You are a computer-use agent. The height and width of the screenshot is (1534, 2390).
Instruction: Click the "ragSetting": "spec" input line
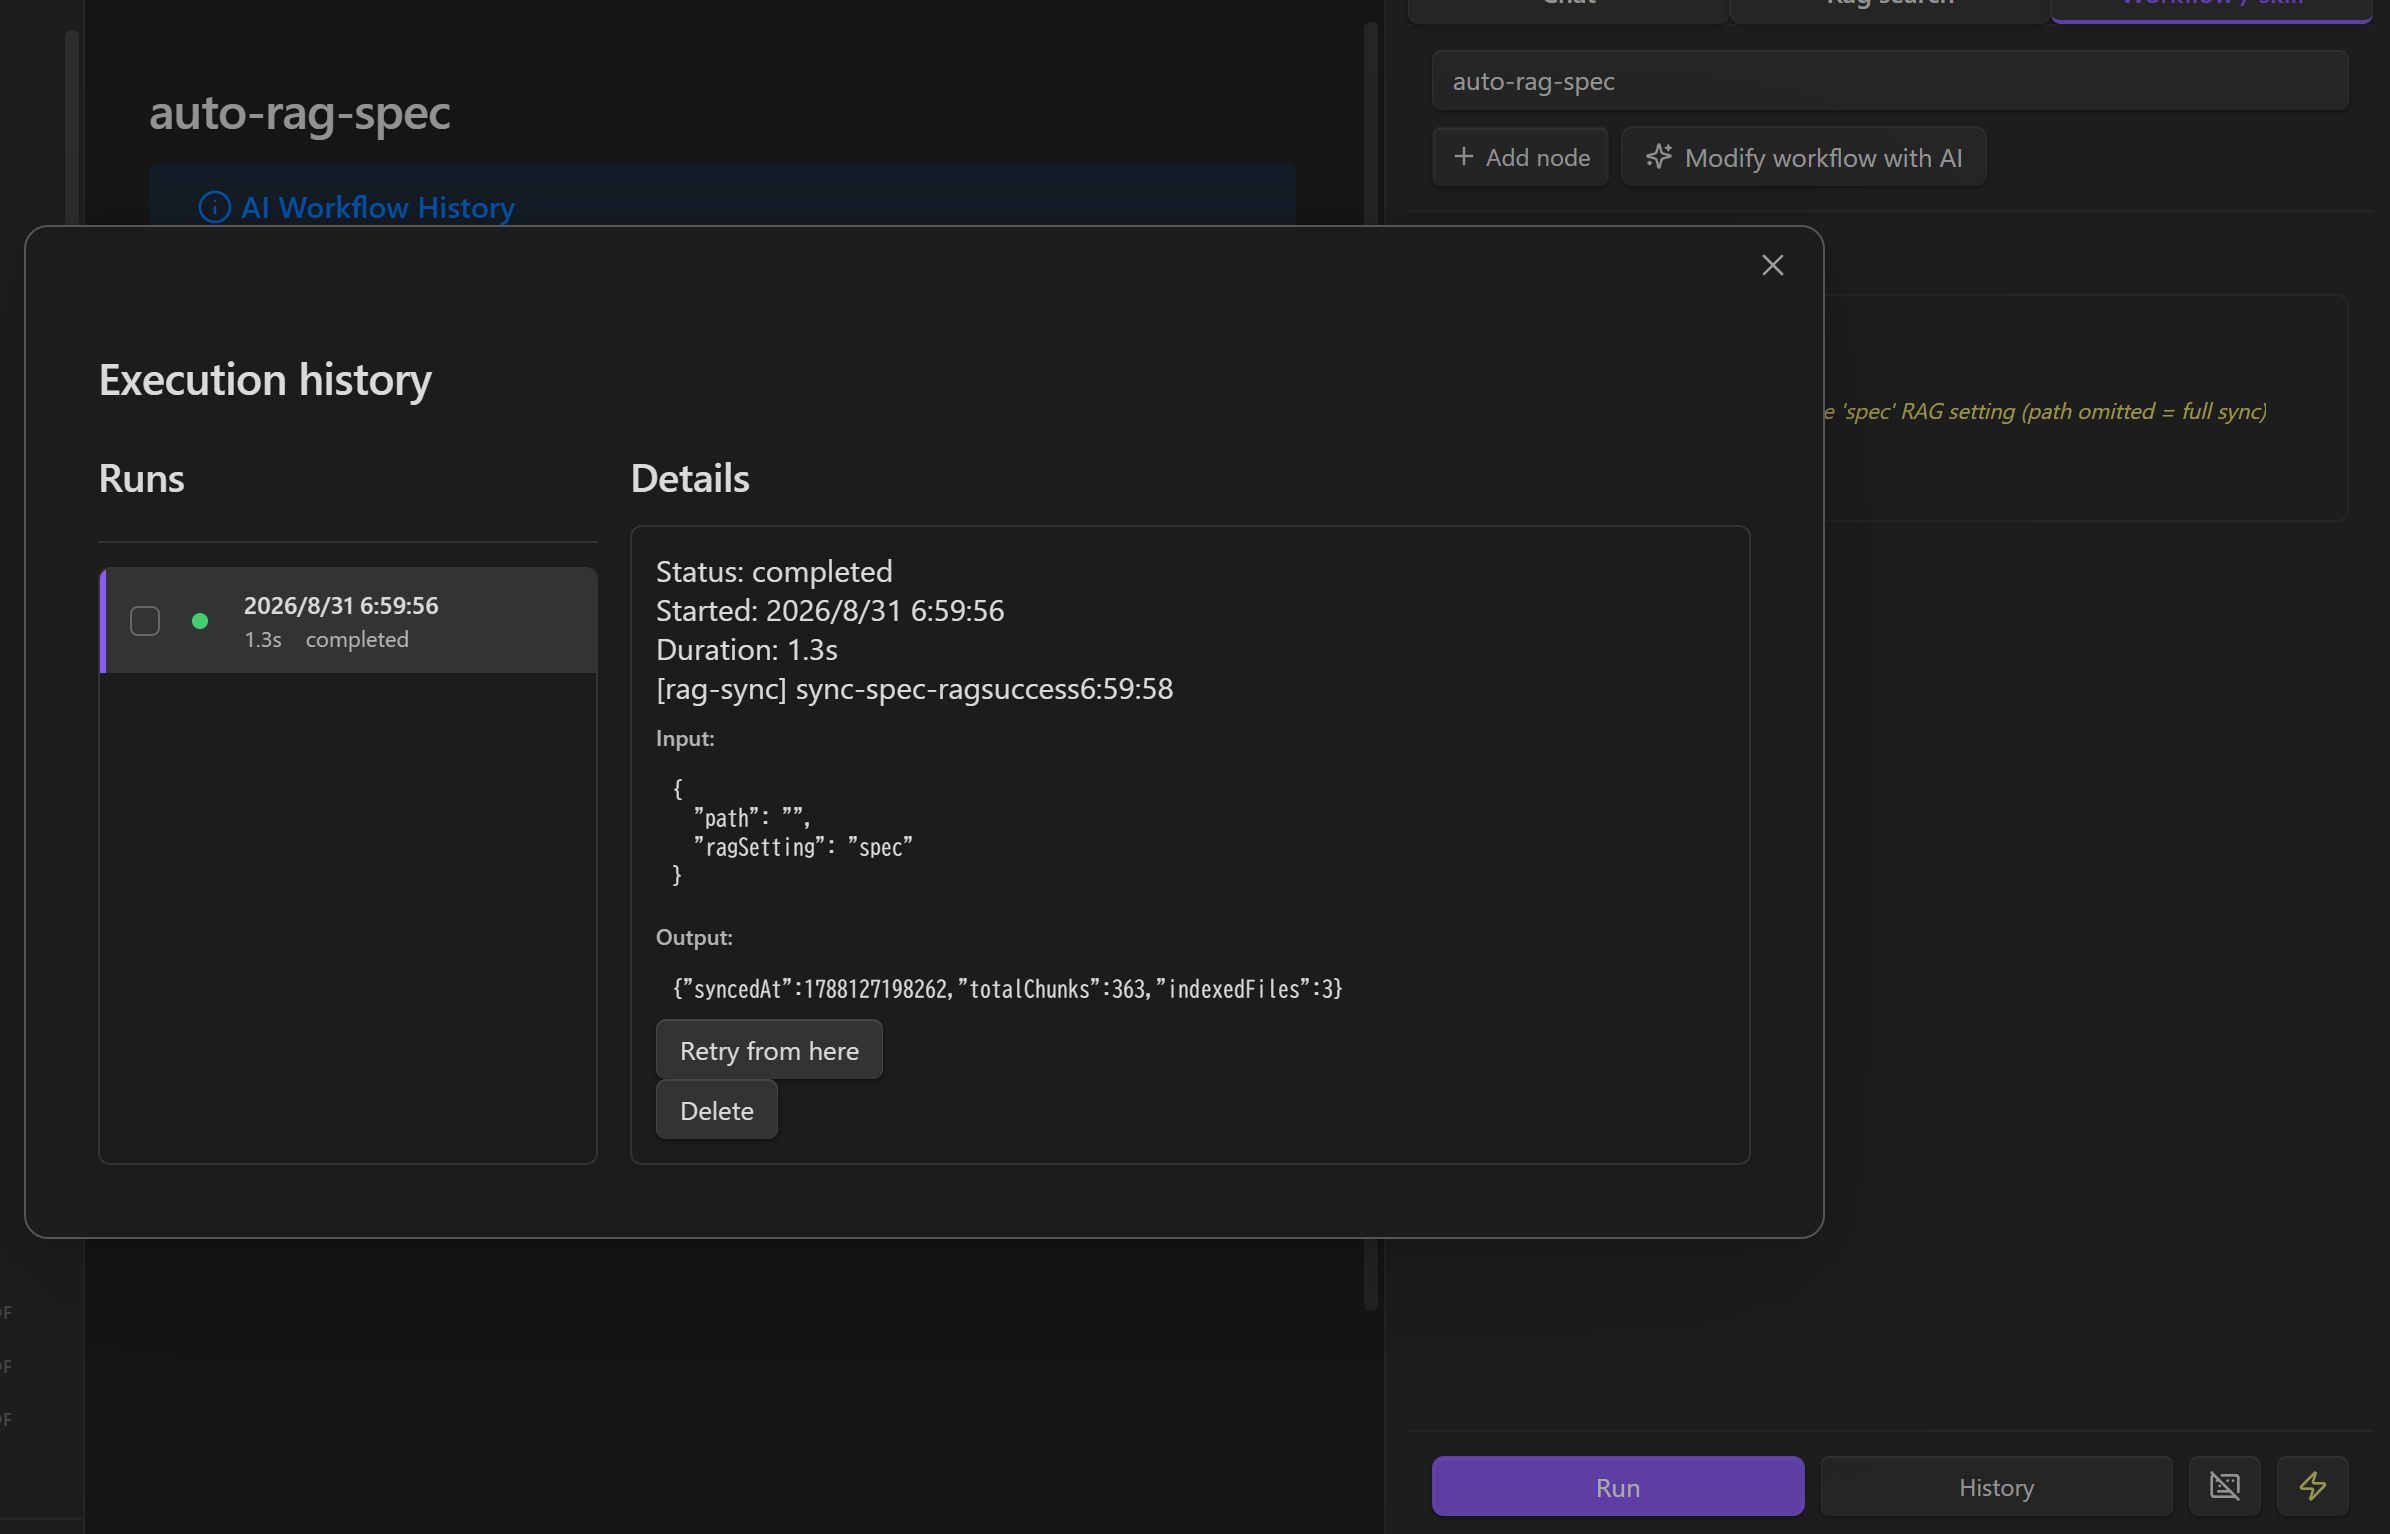[x=803, y=847]
